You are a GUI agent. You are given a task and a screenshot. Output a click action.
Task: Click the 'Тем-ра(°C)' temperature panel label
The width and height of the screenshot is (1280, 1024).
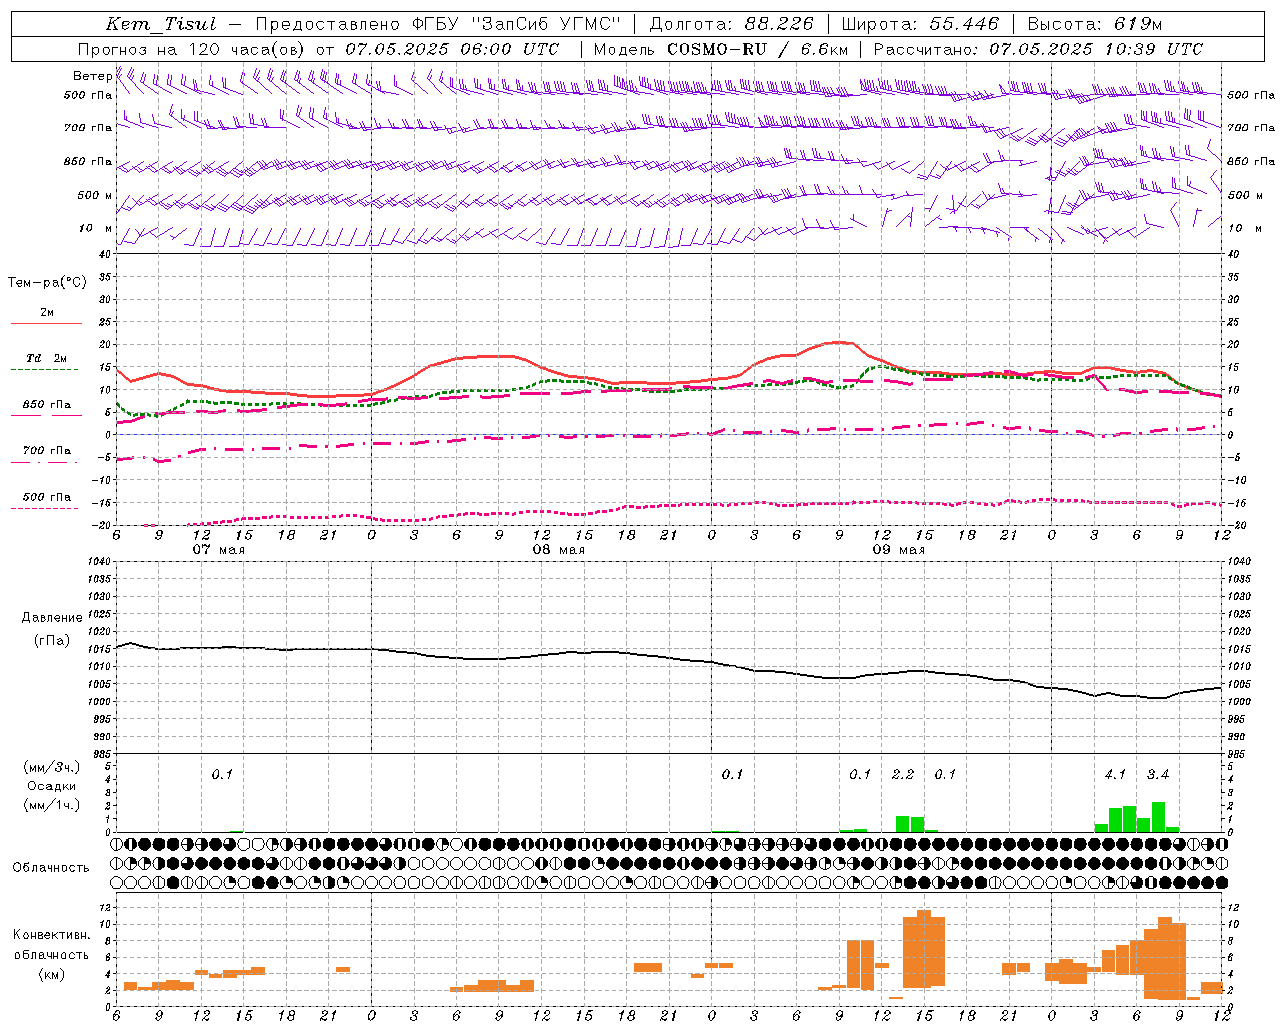coord(47,282)
